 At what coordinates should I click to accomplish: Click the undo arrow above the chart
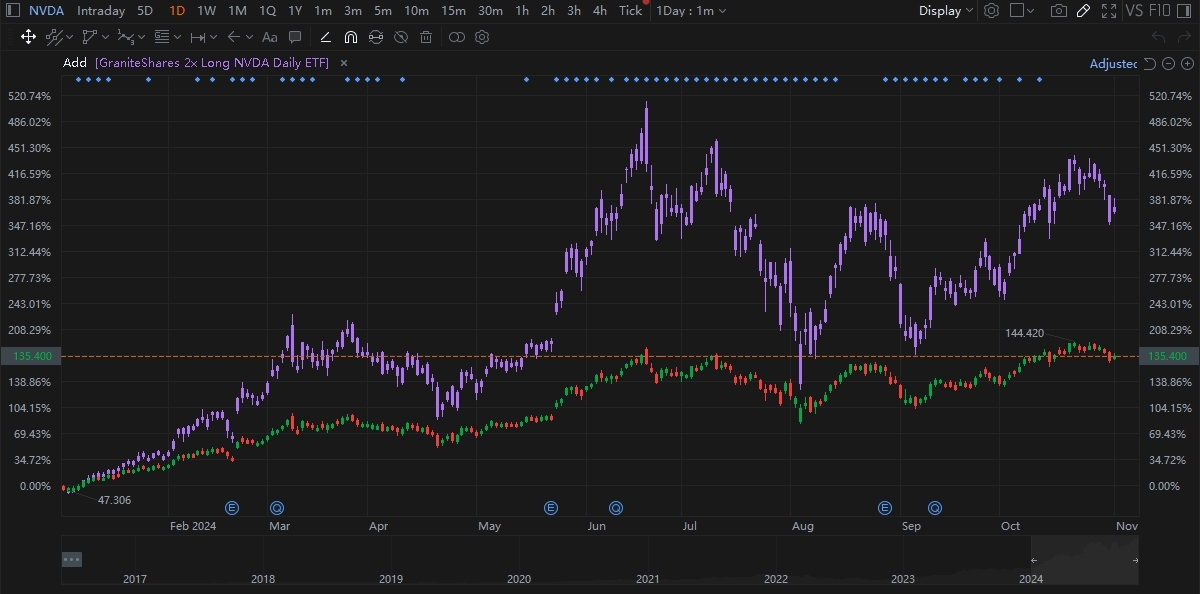[x=1160, y=37]
